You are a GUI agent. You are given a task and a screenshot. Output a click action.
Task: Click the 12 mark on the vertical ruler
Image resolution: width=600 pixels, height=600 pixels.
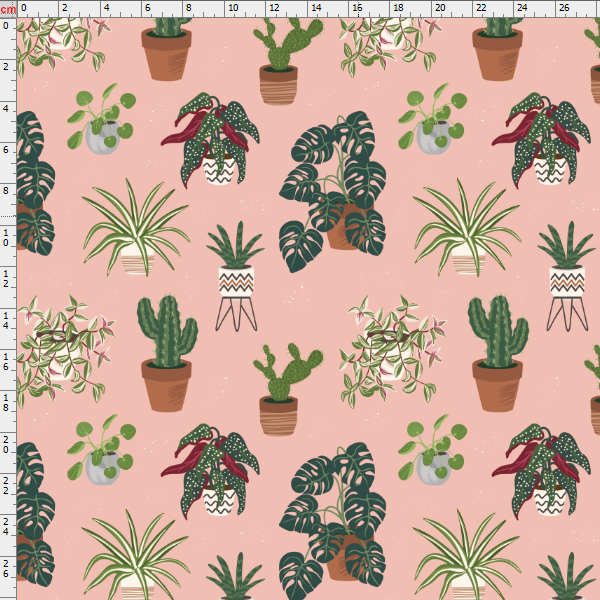pyautogui.click(x=6, y=279)
